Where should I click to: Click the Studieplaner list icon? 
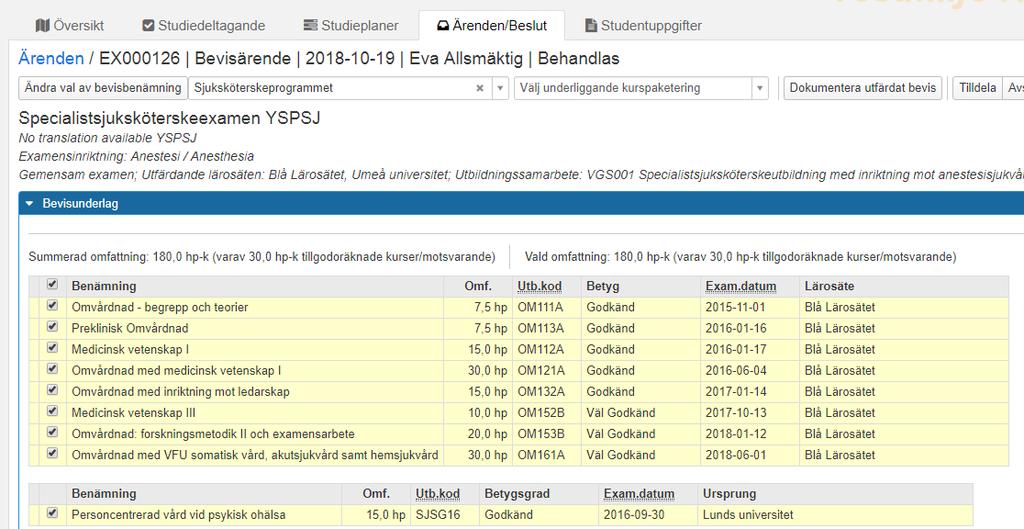pos(310,25)
